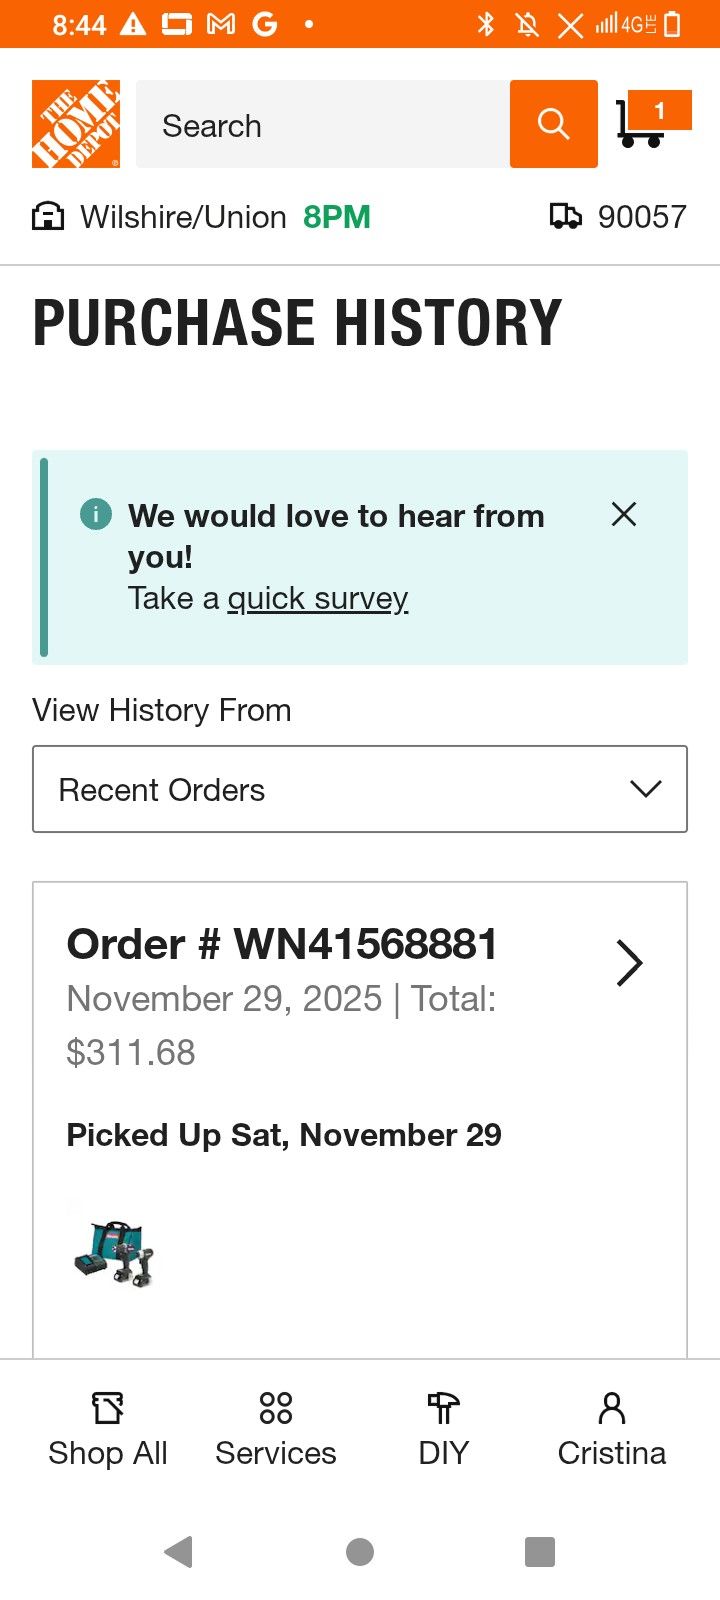Expand the Recent Orders dropdown
The image size is (720, 1600).
pos(360,789)
